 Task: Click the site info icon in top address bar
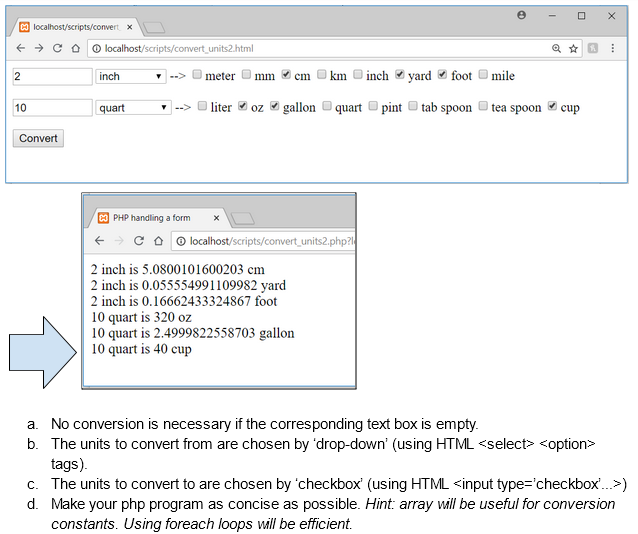96,49
